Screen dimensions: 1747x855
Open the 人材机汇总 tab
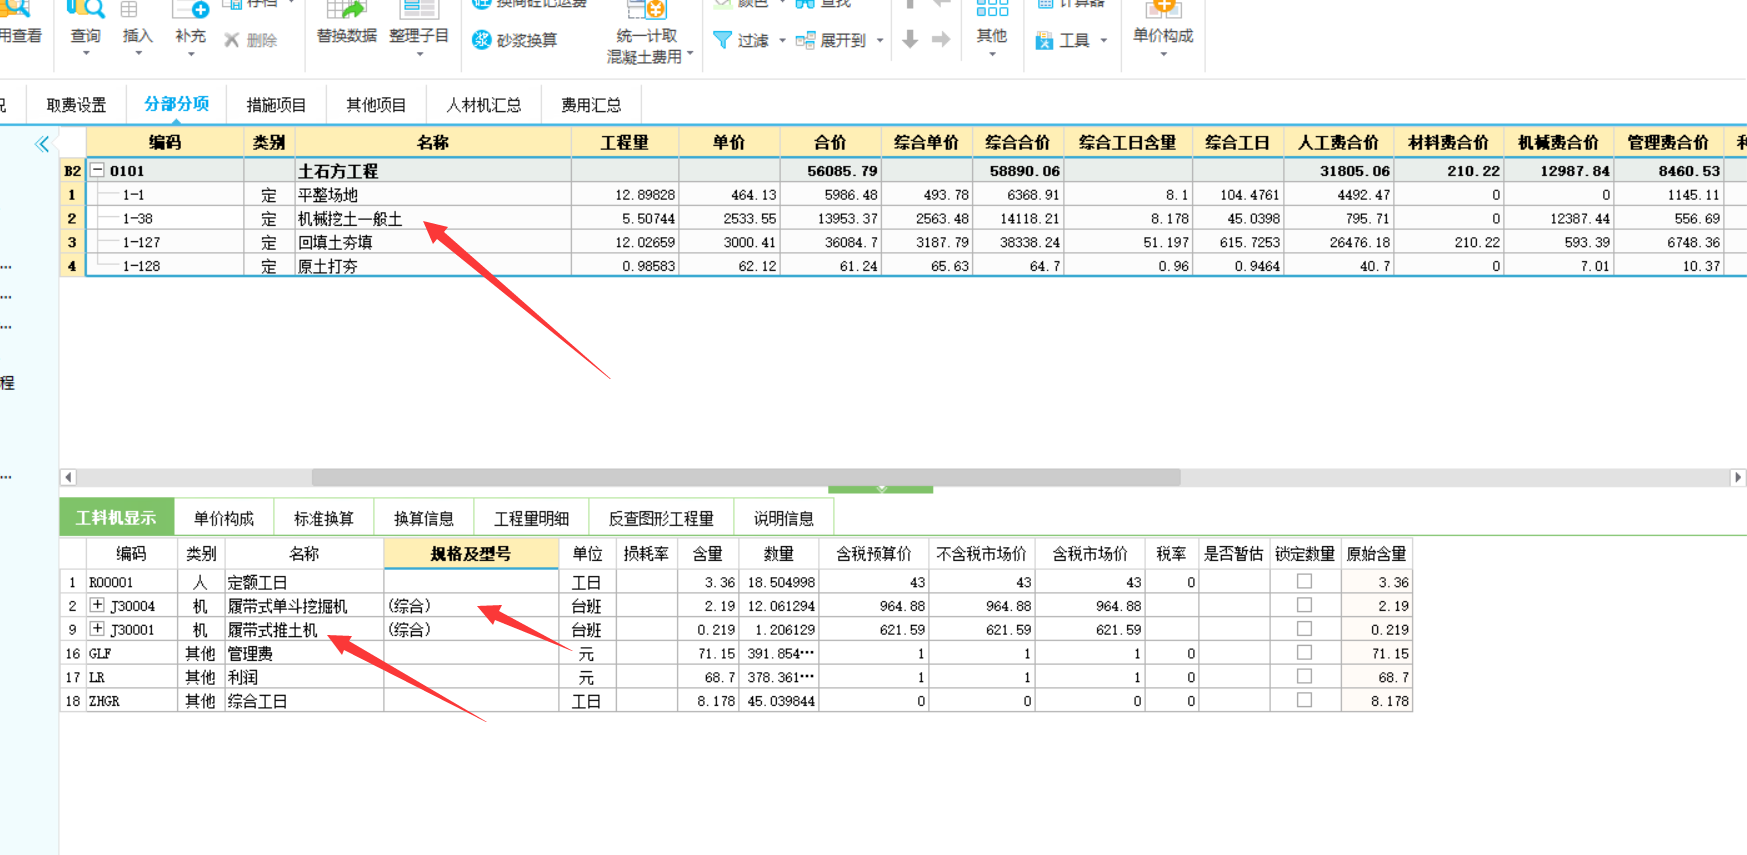(x=483, y=105)
